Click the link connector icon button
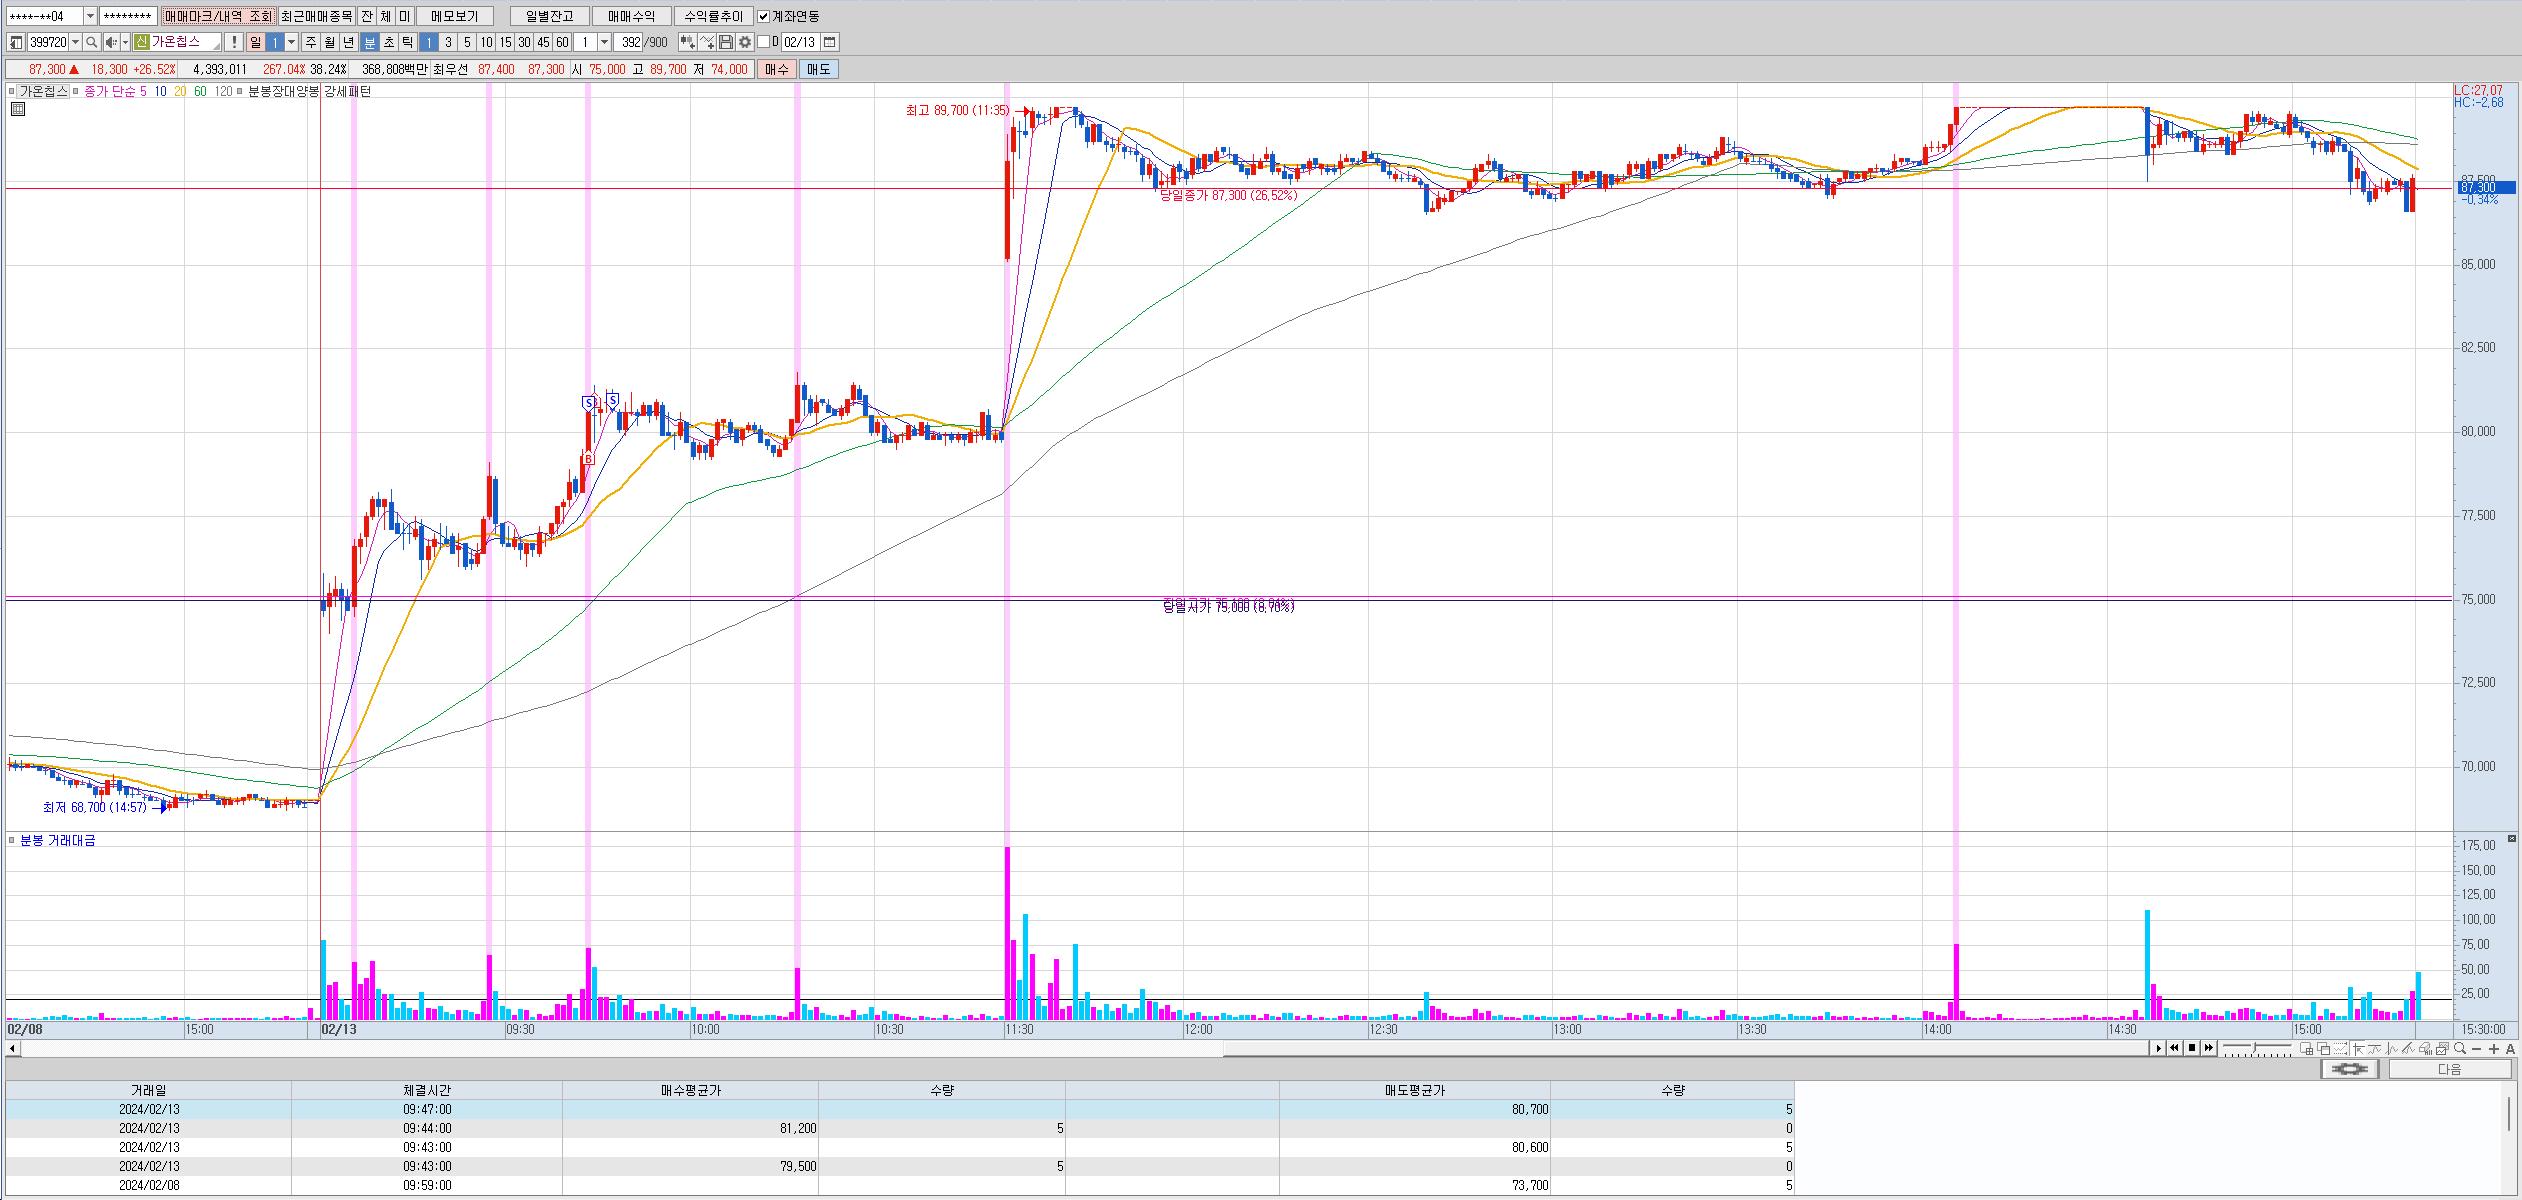The image size is (2522, 1200). [x=2350, y=1069]
